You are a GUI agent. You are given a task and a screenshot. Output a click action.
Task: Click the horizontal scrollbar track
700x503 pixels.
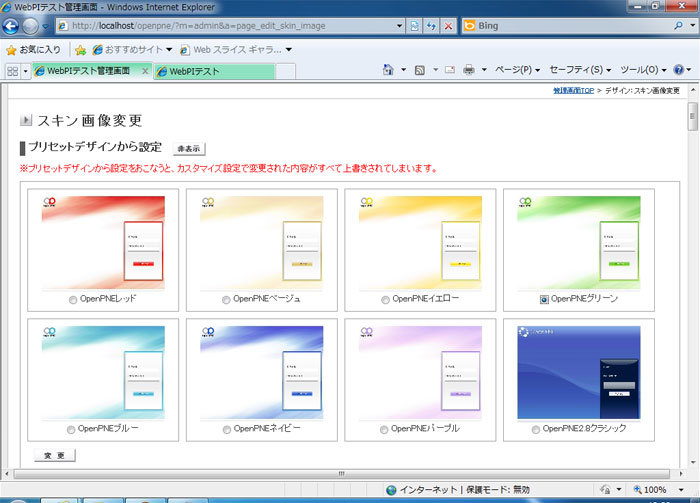click(x=342, y=474)
